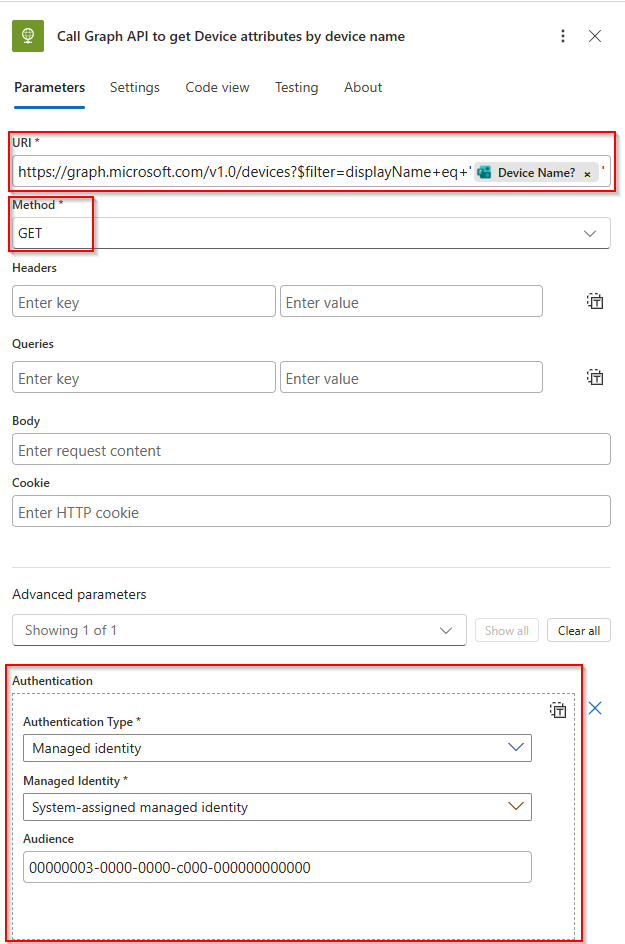Close the action configuration panel
The height and width of the screenshot is (944, 625).
[595, 36]
